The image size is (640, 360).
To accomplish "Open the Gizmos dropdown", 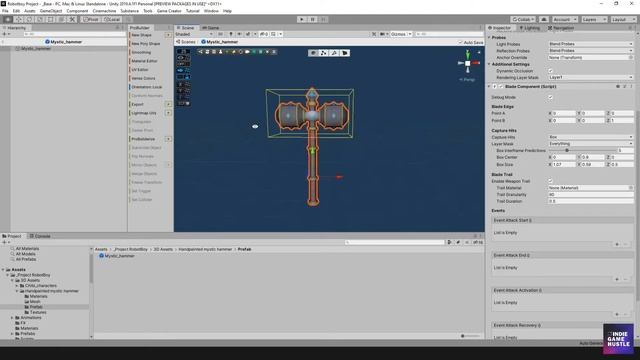I will point(401,34).
